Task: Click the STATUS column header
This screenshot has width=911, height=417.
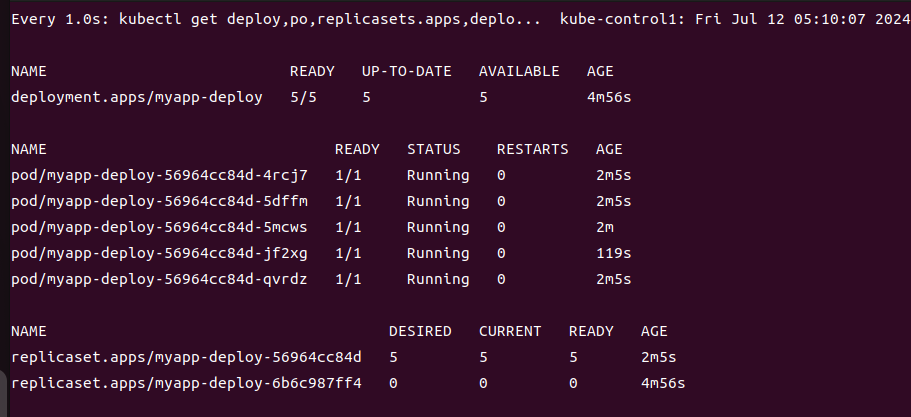Action: click(x=433, y=149)
